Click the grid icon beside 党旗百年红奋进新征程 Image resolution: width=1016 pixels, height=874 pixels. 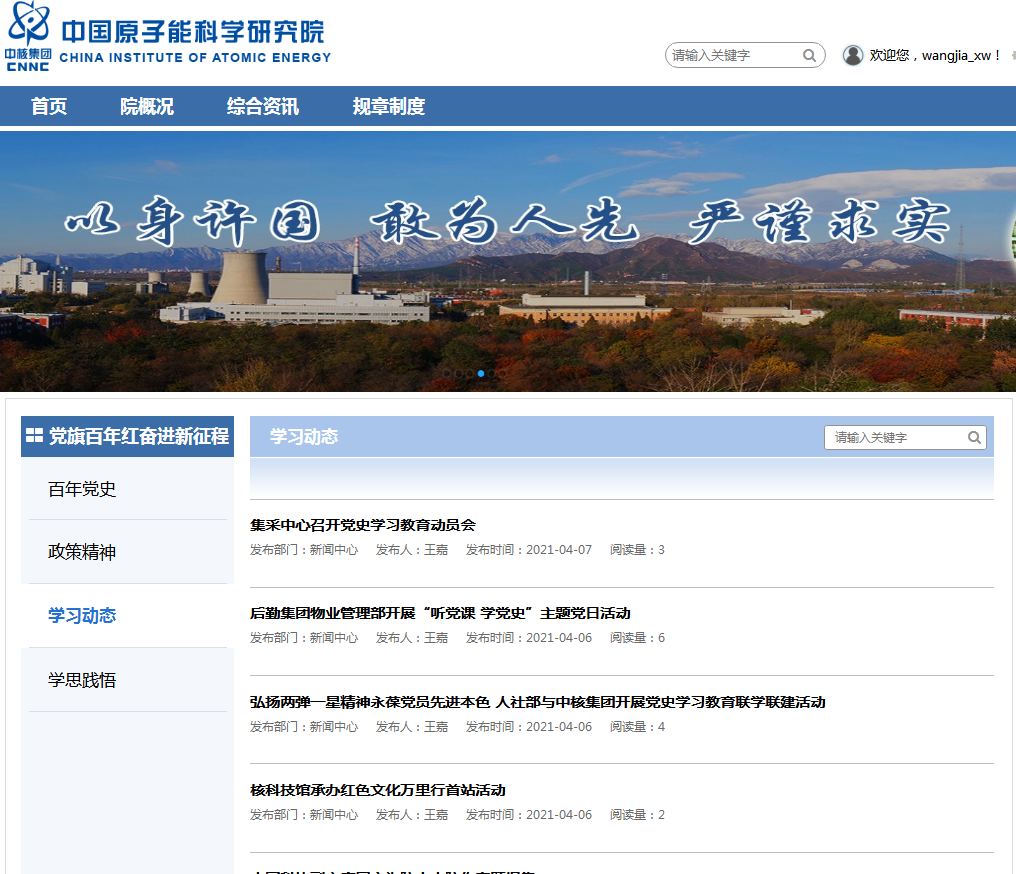(x=34, y=436)
